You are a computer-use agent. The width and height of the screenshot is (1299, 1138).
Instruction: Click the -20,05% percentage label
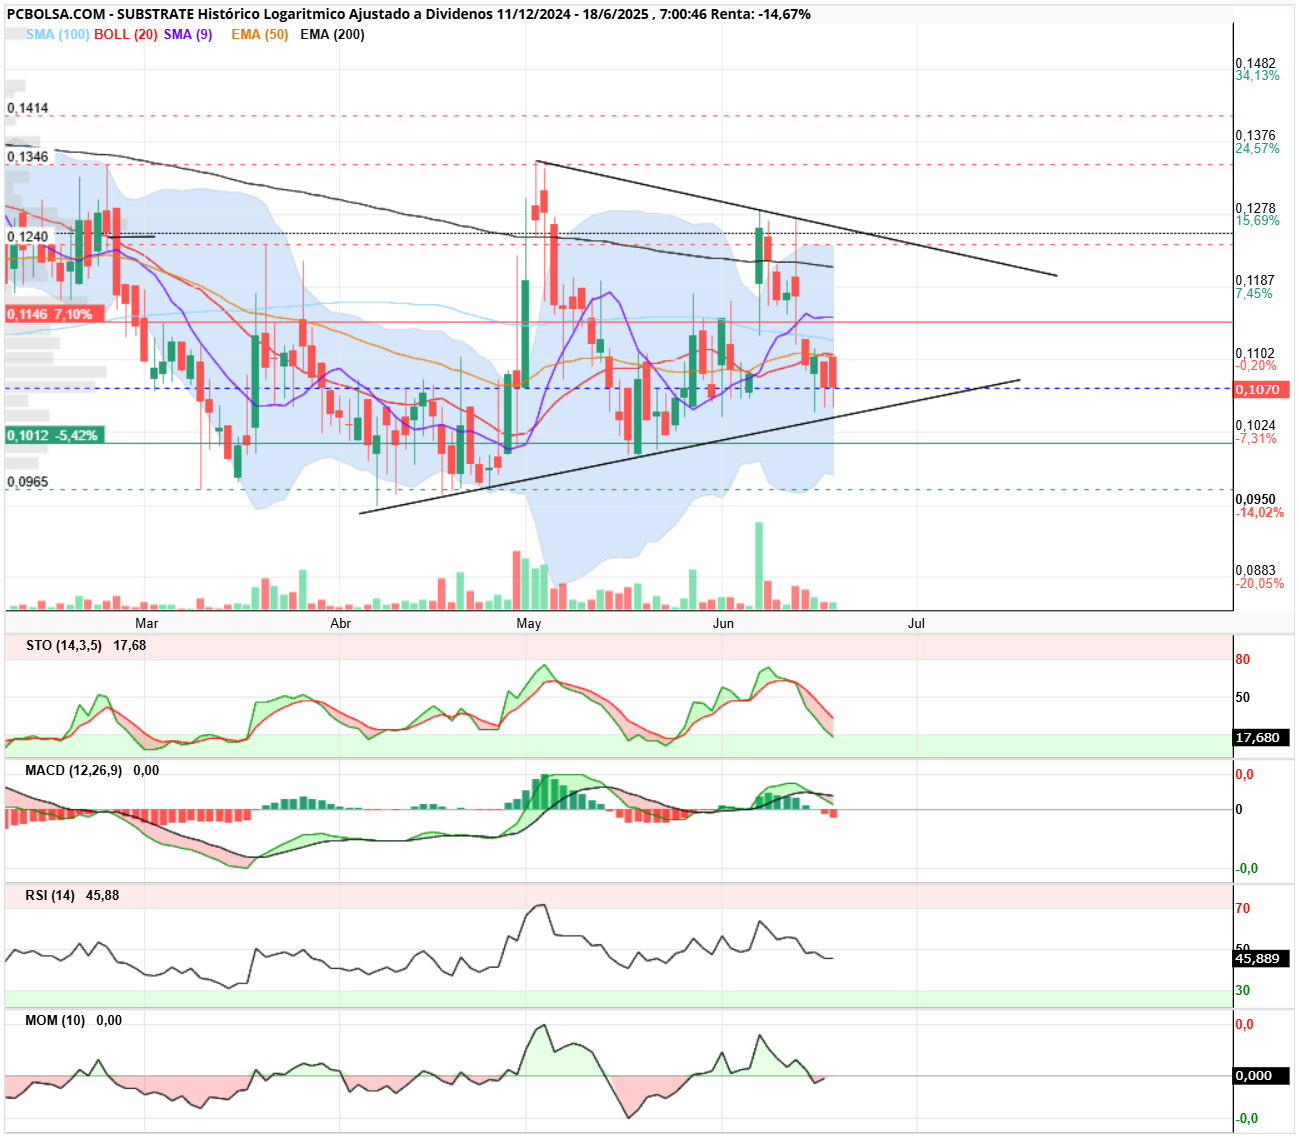1260,584
